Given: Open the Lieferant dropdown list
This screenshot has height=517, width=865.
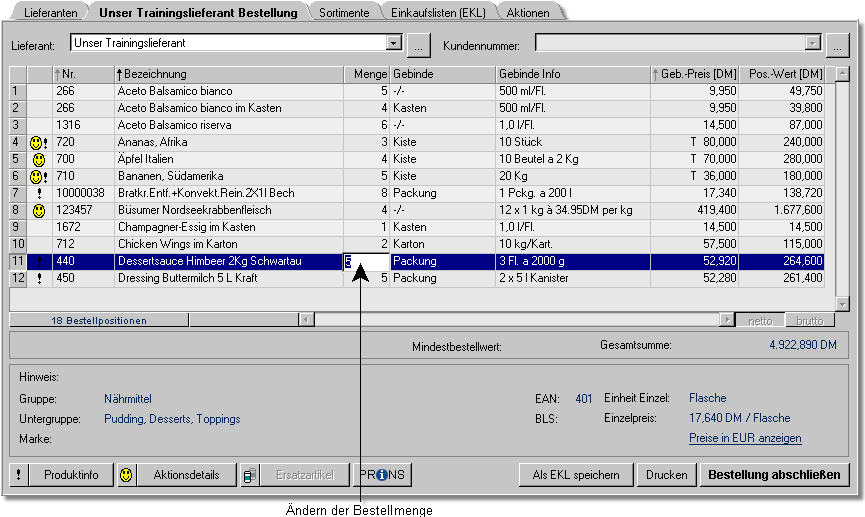Looking at the screenshot, I should (394, 44).
